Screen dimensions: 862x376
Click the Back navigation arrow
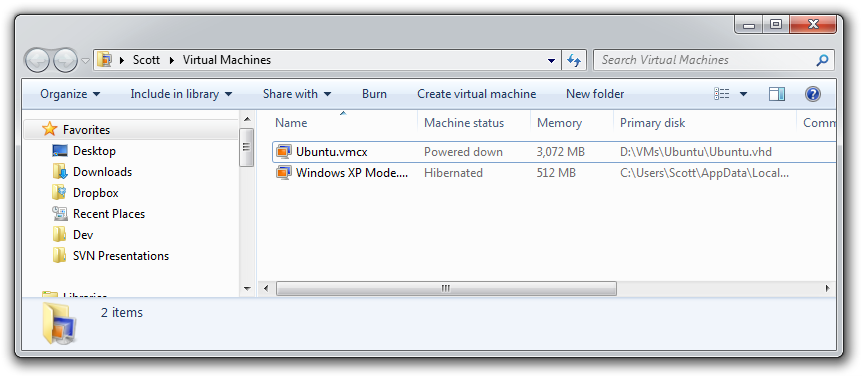tap(37, 60)
